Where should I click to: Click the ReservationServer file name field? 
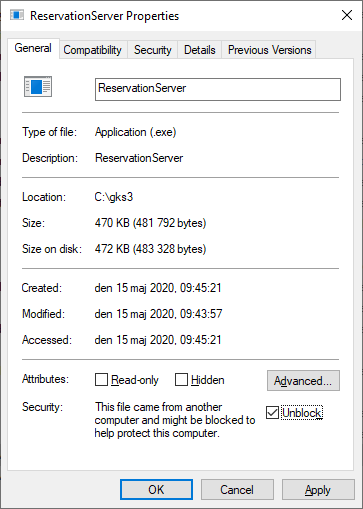218,89
